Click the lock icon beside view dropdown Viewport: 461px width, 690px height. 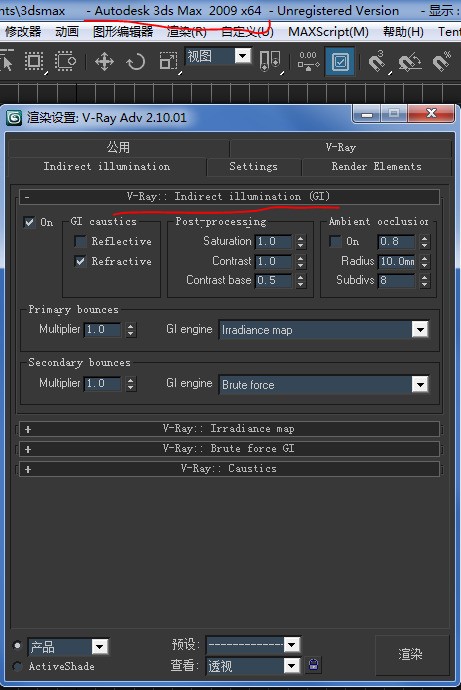click(x=313, y=664)
